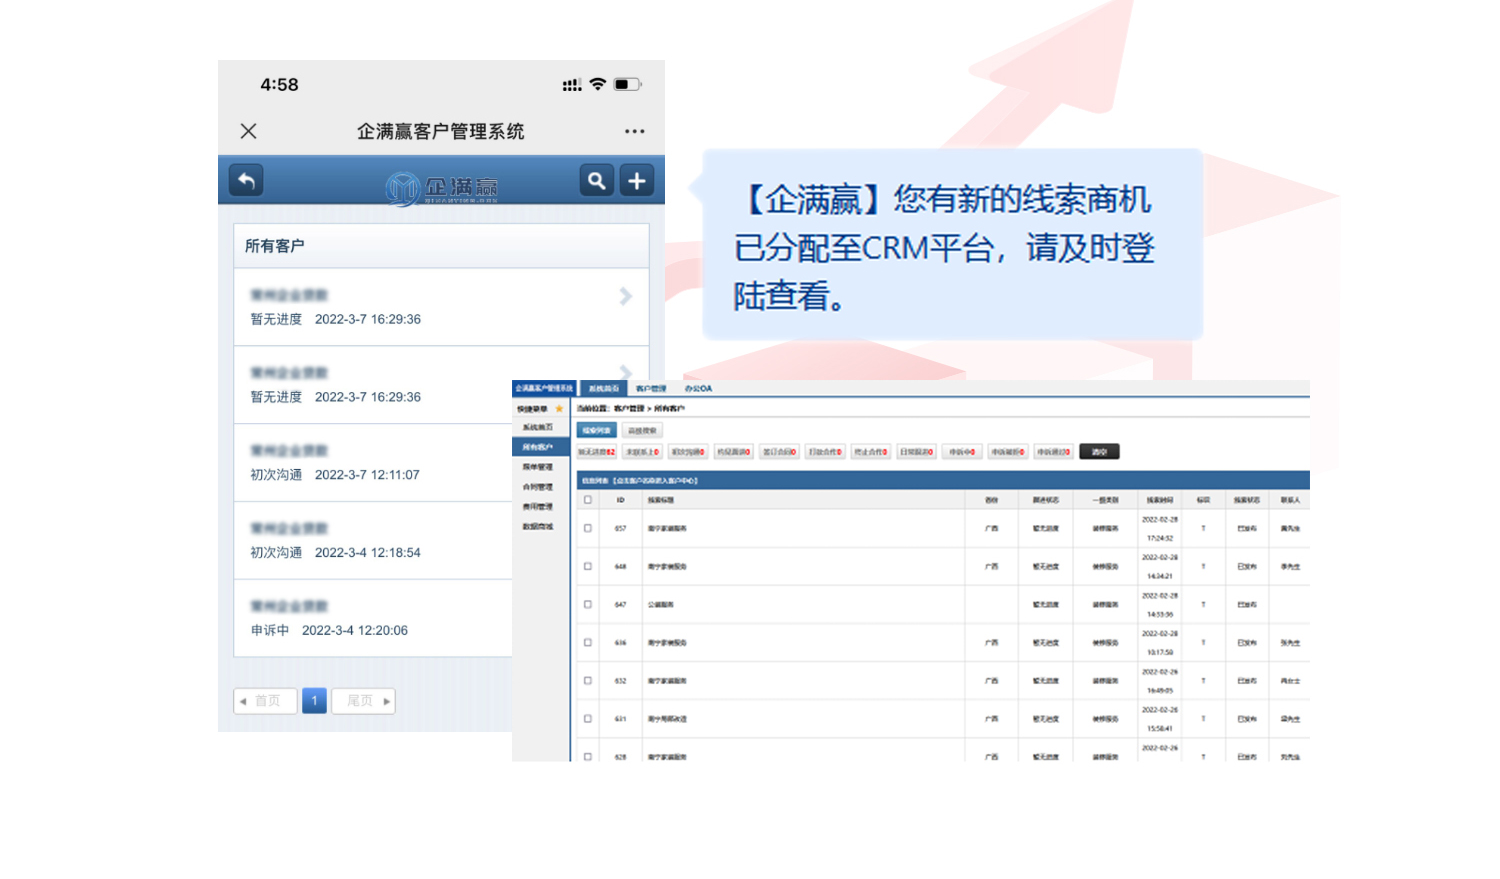Screen dimensions: 1500x879
Task: Check the checkbox for lead ID 648
Action: tap(589, 566)
